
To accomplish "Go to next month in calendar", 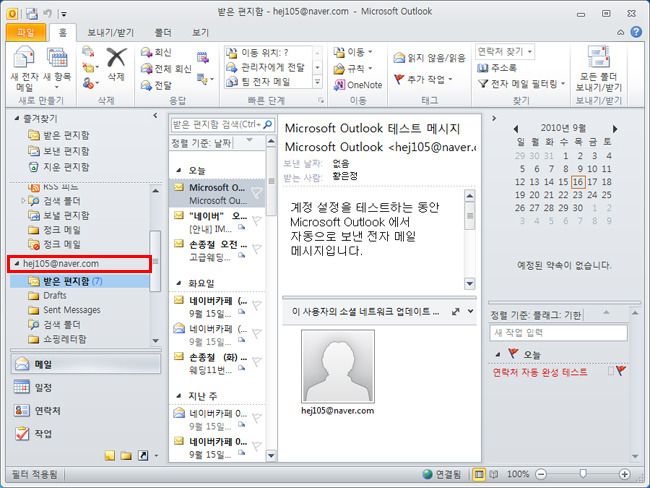I will [615, 129].
